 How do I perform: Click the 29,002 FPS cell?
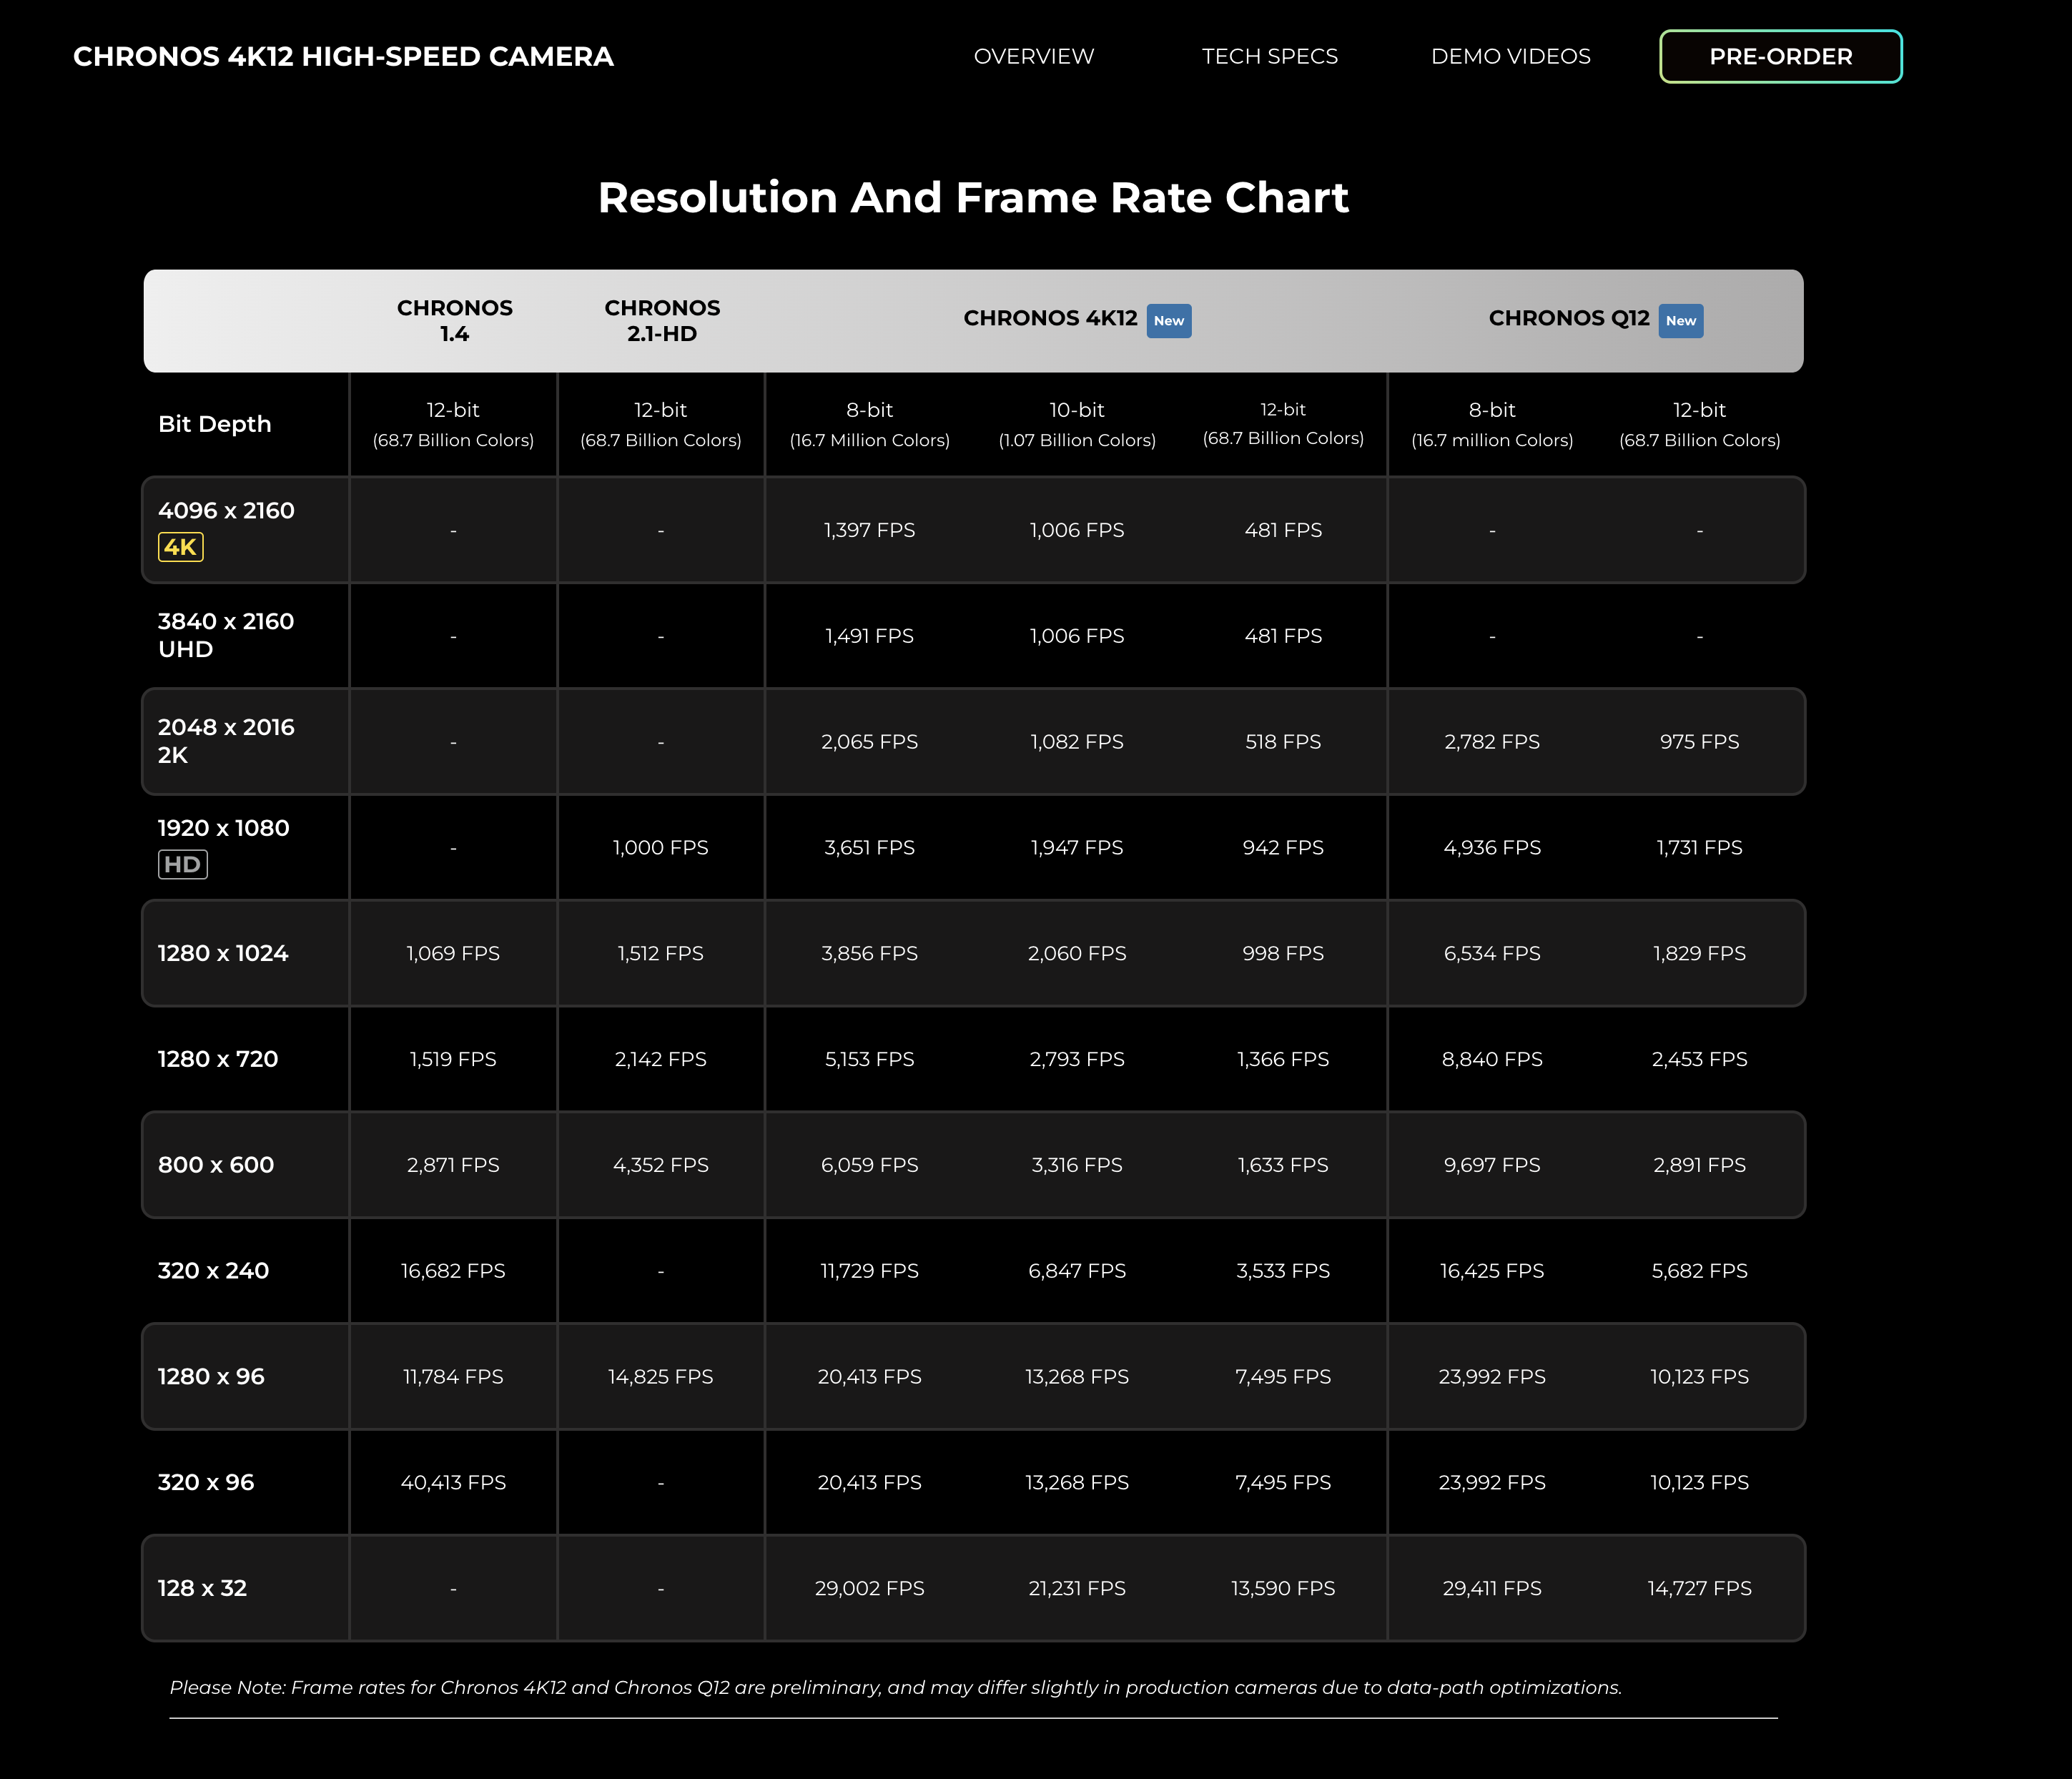(x=869, y=1589)
